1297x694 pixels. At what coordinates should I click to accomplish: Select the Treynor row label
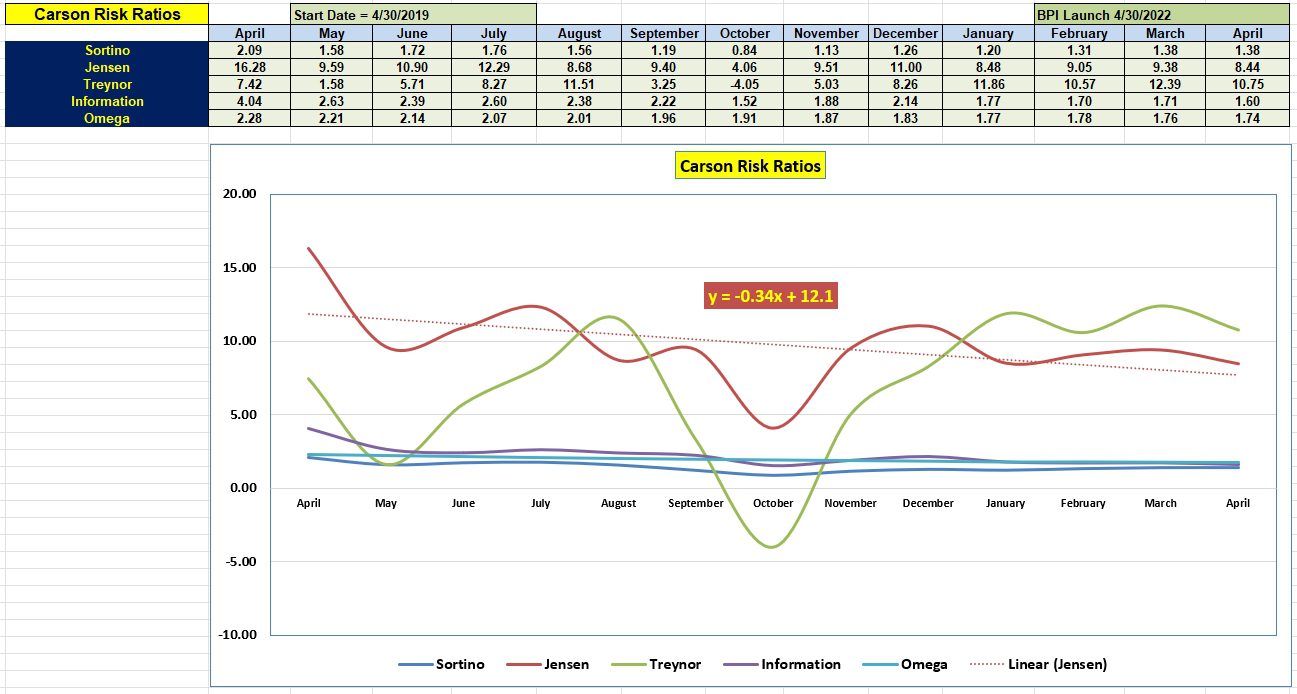point(107,84)
